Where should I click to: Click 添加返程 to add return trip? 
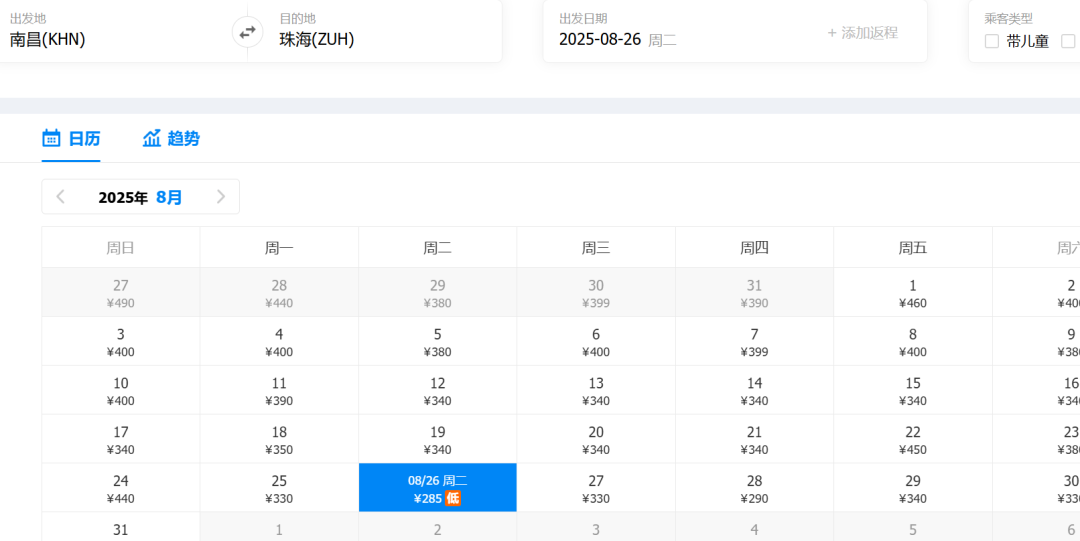(x=863, y=32)
